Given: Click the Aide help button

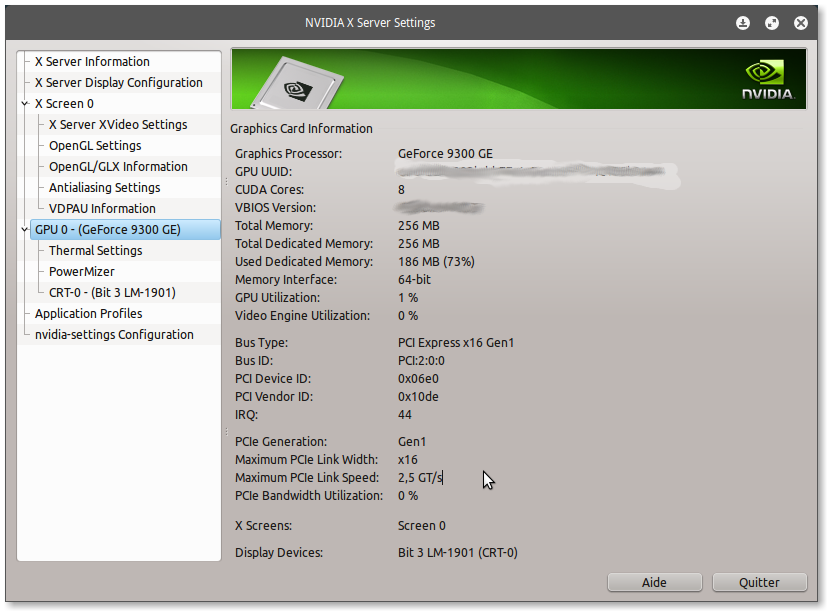Looking at the screenshot, I should pyautogui.click(x=655, y=583).
